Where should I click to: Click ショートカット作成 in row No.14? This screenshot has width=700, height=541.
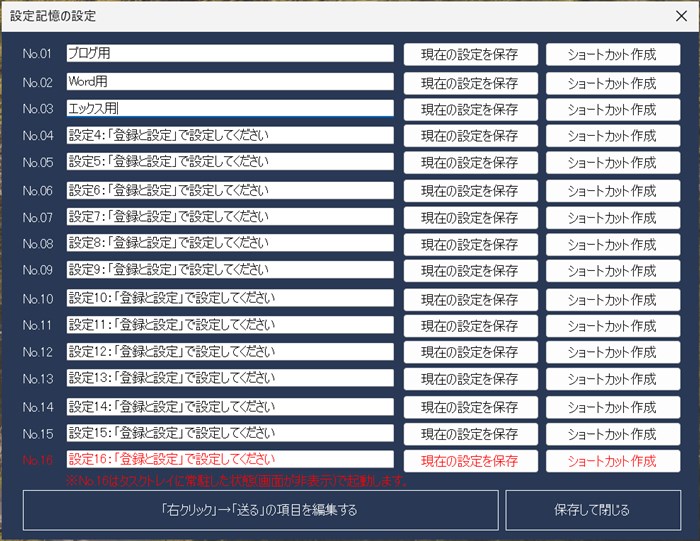[x=613, y=407]
